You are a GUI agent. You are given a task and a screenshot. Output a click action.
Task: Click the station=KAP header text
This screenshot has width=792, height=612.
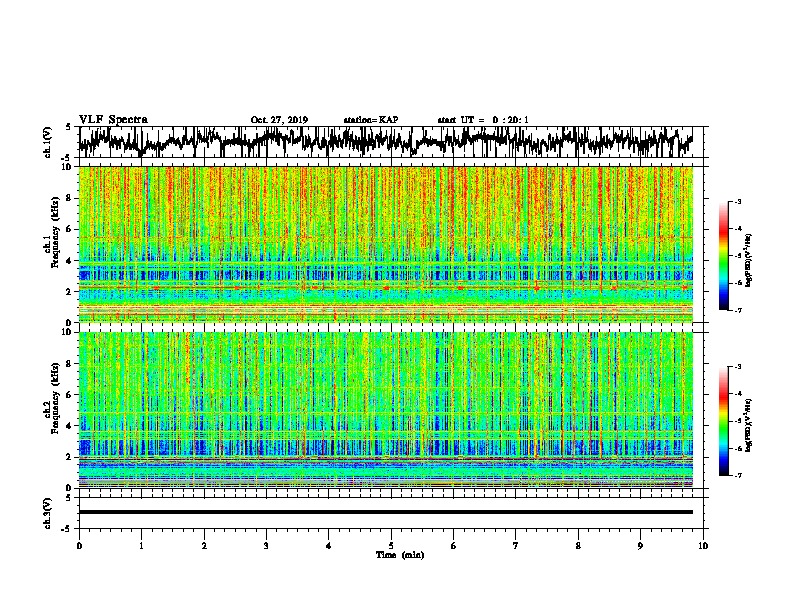click(x=371, y=120)
